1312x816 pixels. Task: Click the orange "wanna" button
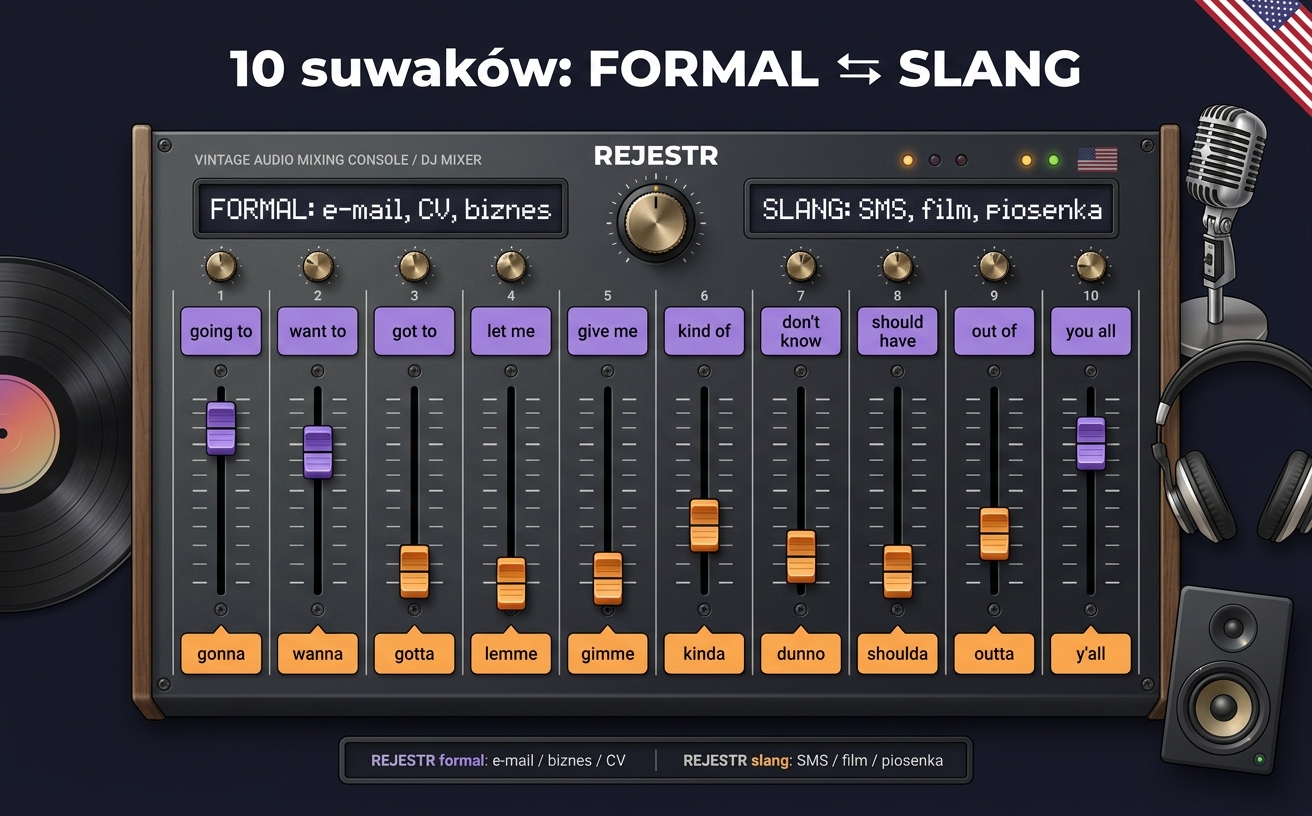click(x=318, y=653)
